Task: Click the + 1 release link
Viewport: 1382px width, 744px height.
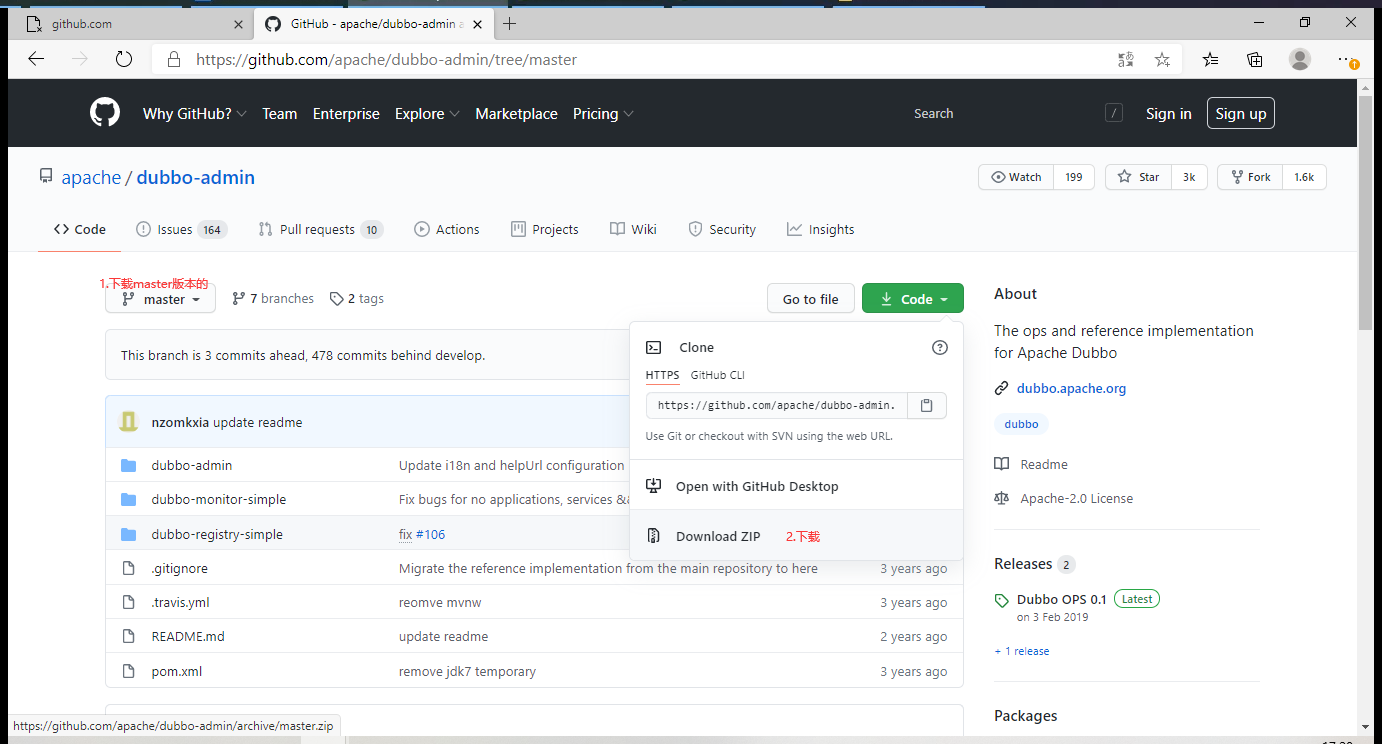Action: pyautogui.click(x=1022, y=651)
